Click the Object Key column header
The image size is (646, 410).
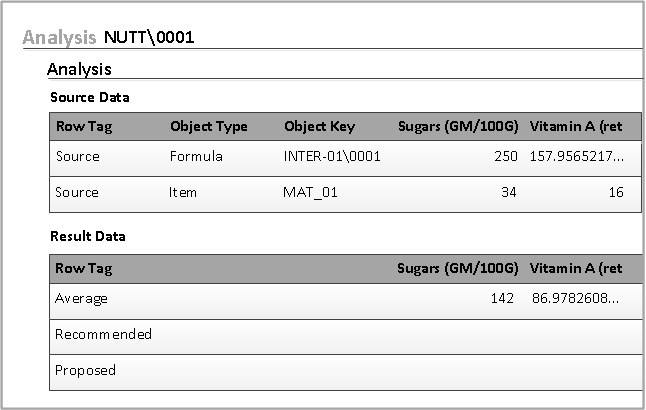pyautogui.click(x=319, y=127)
